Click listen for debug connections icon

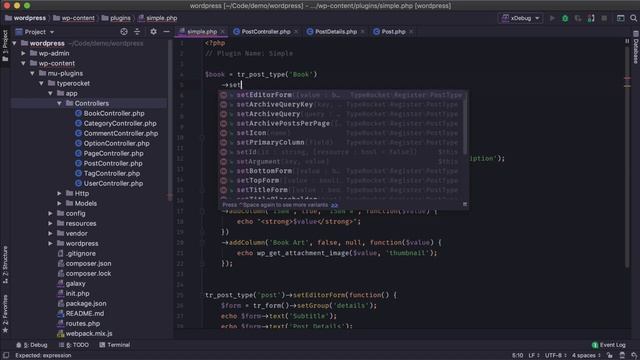coord(591,18)
